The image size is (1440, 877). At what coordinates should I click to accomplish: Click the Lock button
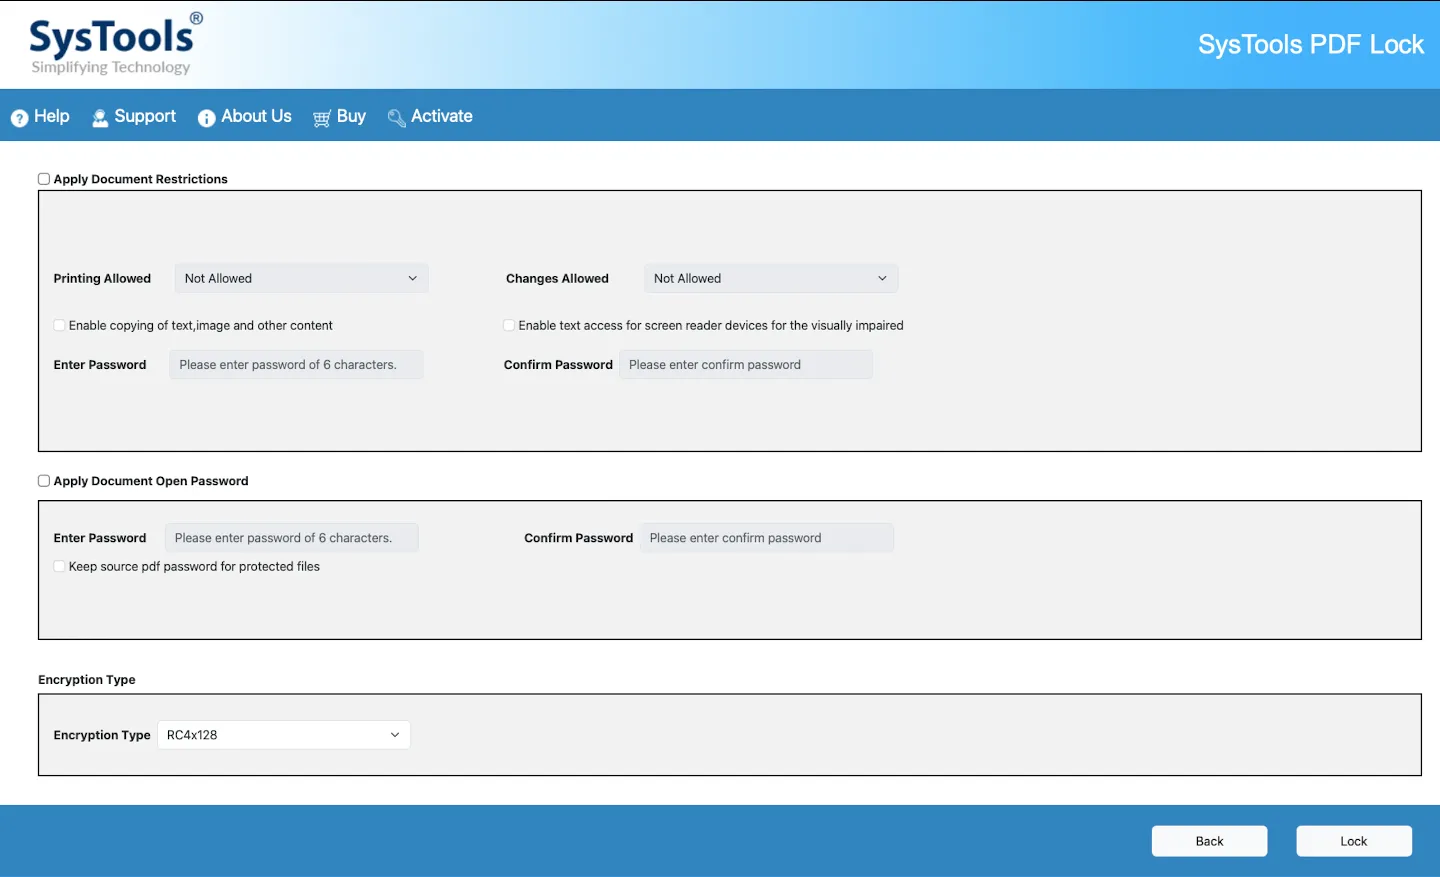click(1354, 841)
